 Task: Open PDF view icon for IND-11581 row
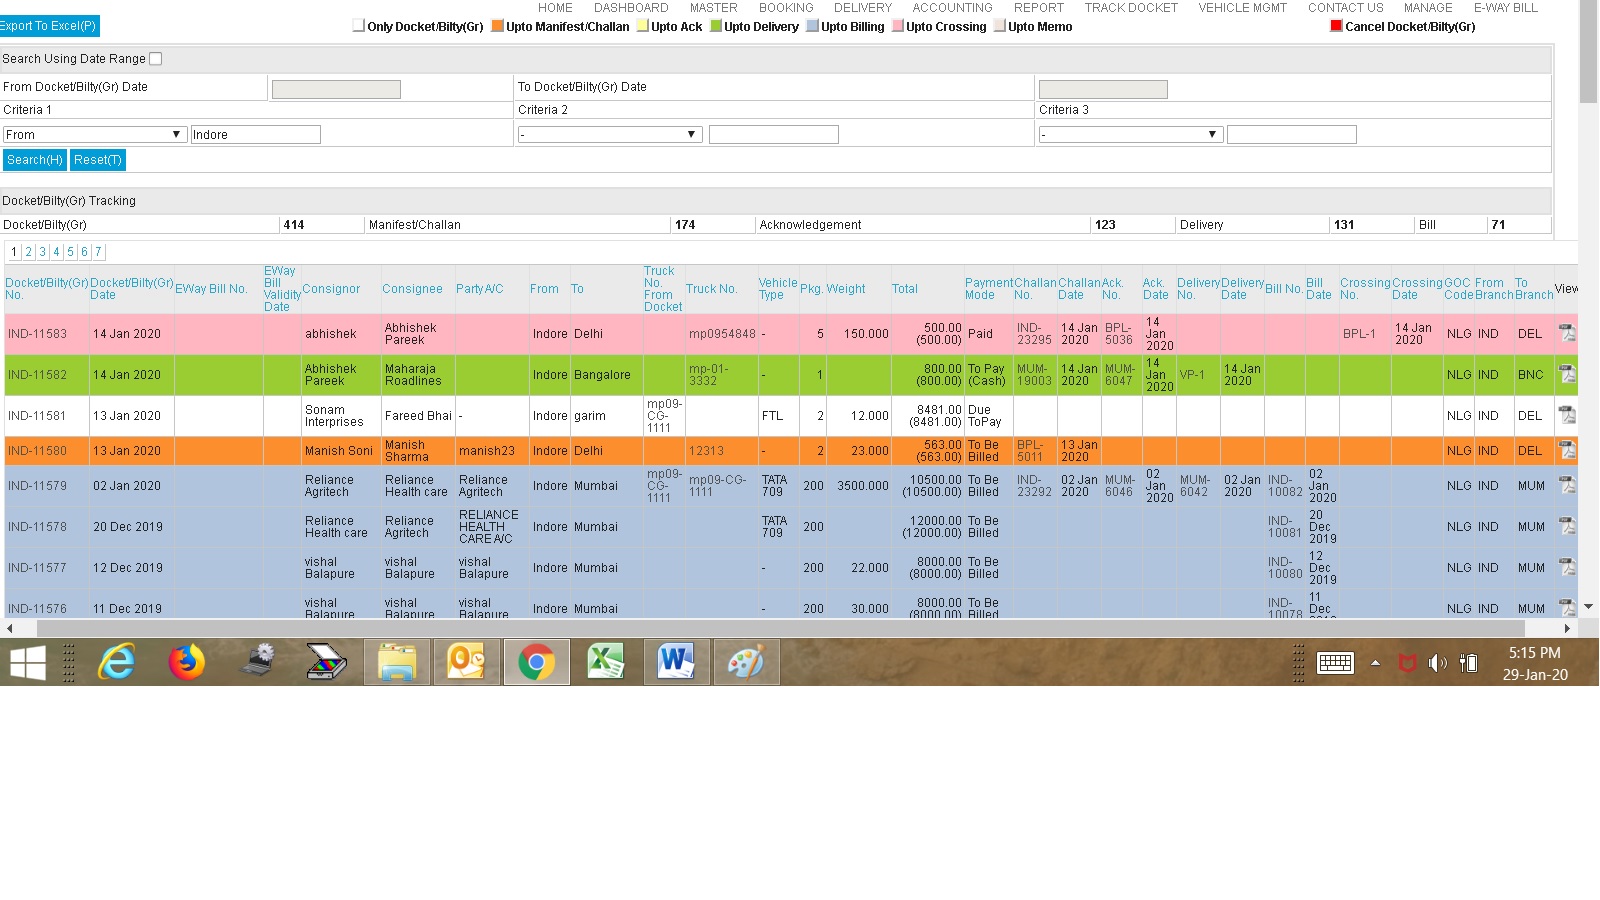(x=1567, y=414)
